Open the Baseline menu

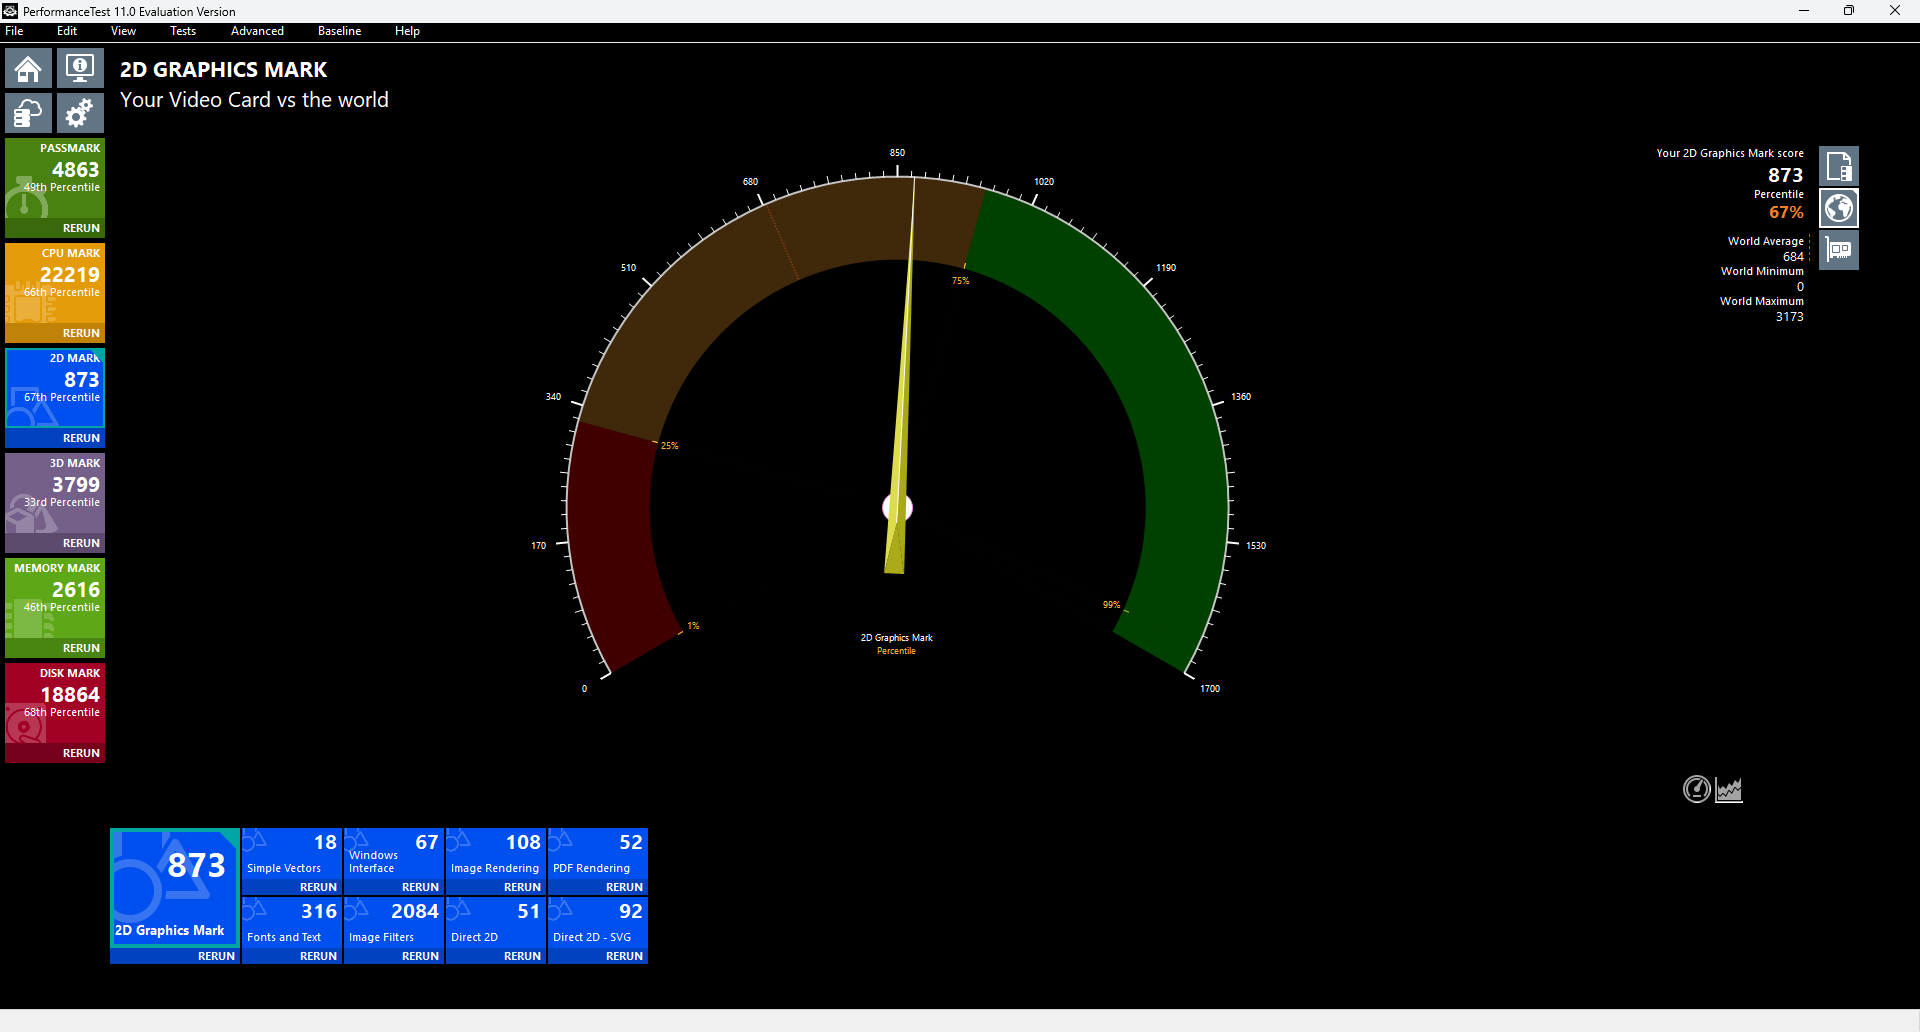point(339,31)
